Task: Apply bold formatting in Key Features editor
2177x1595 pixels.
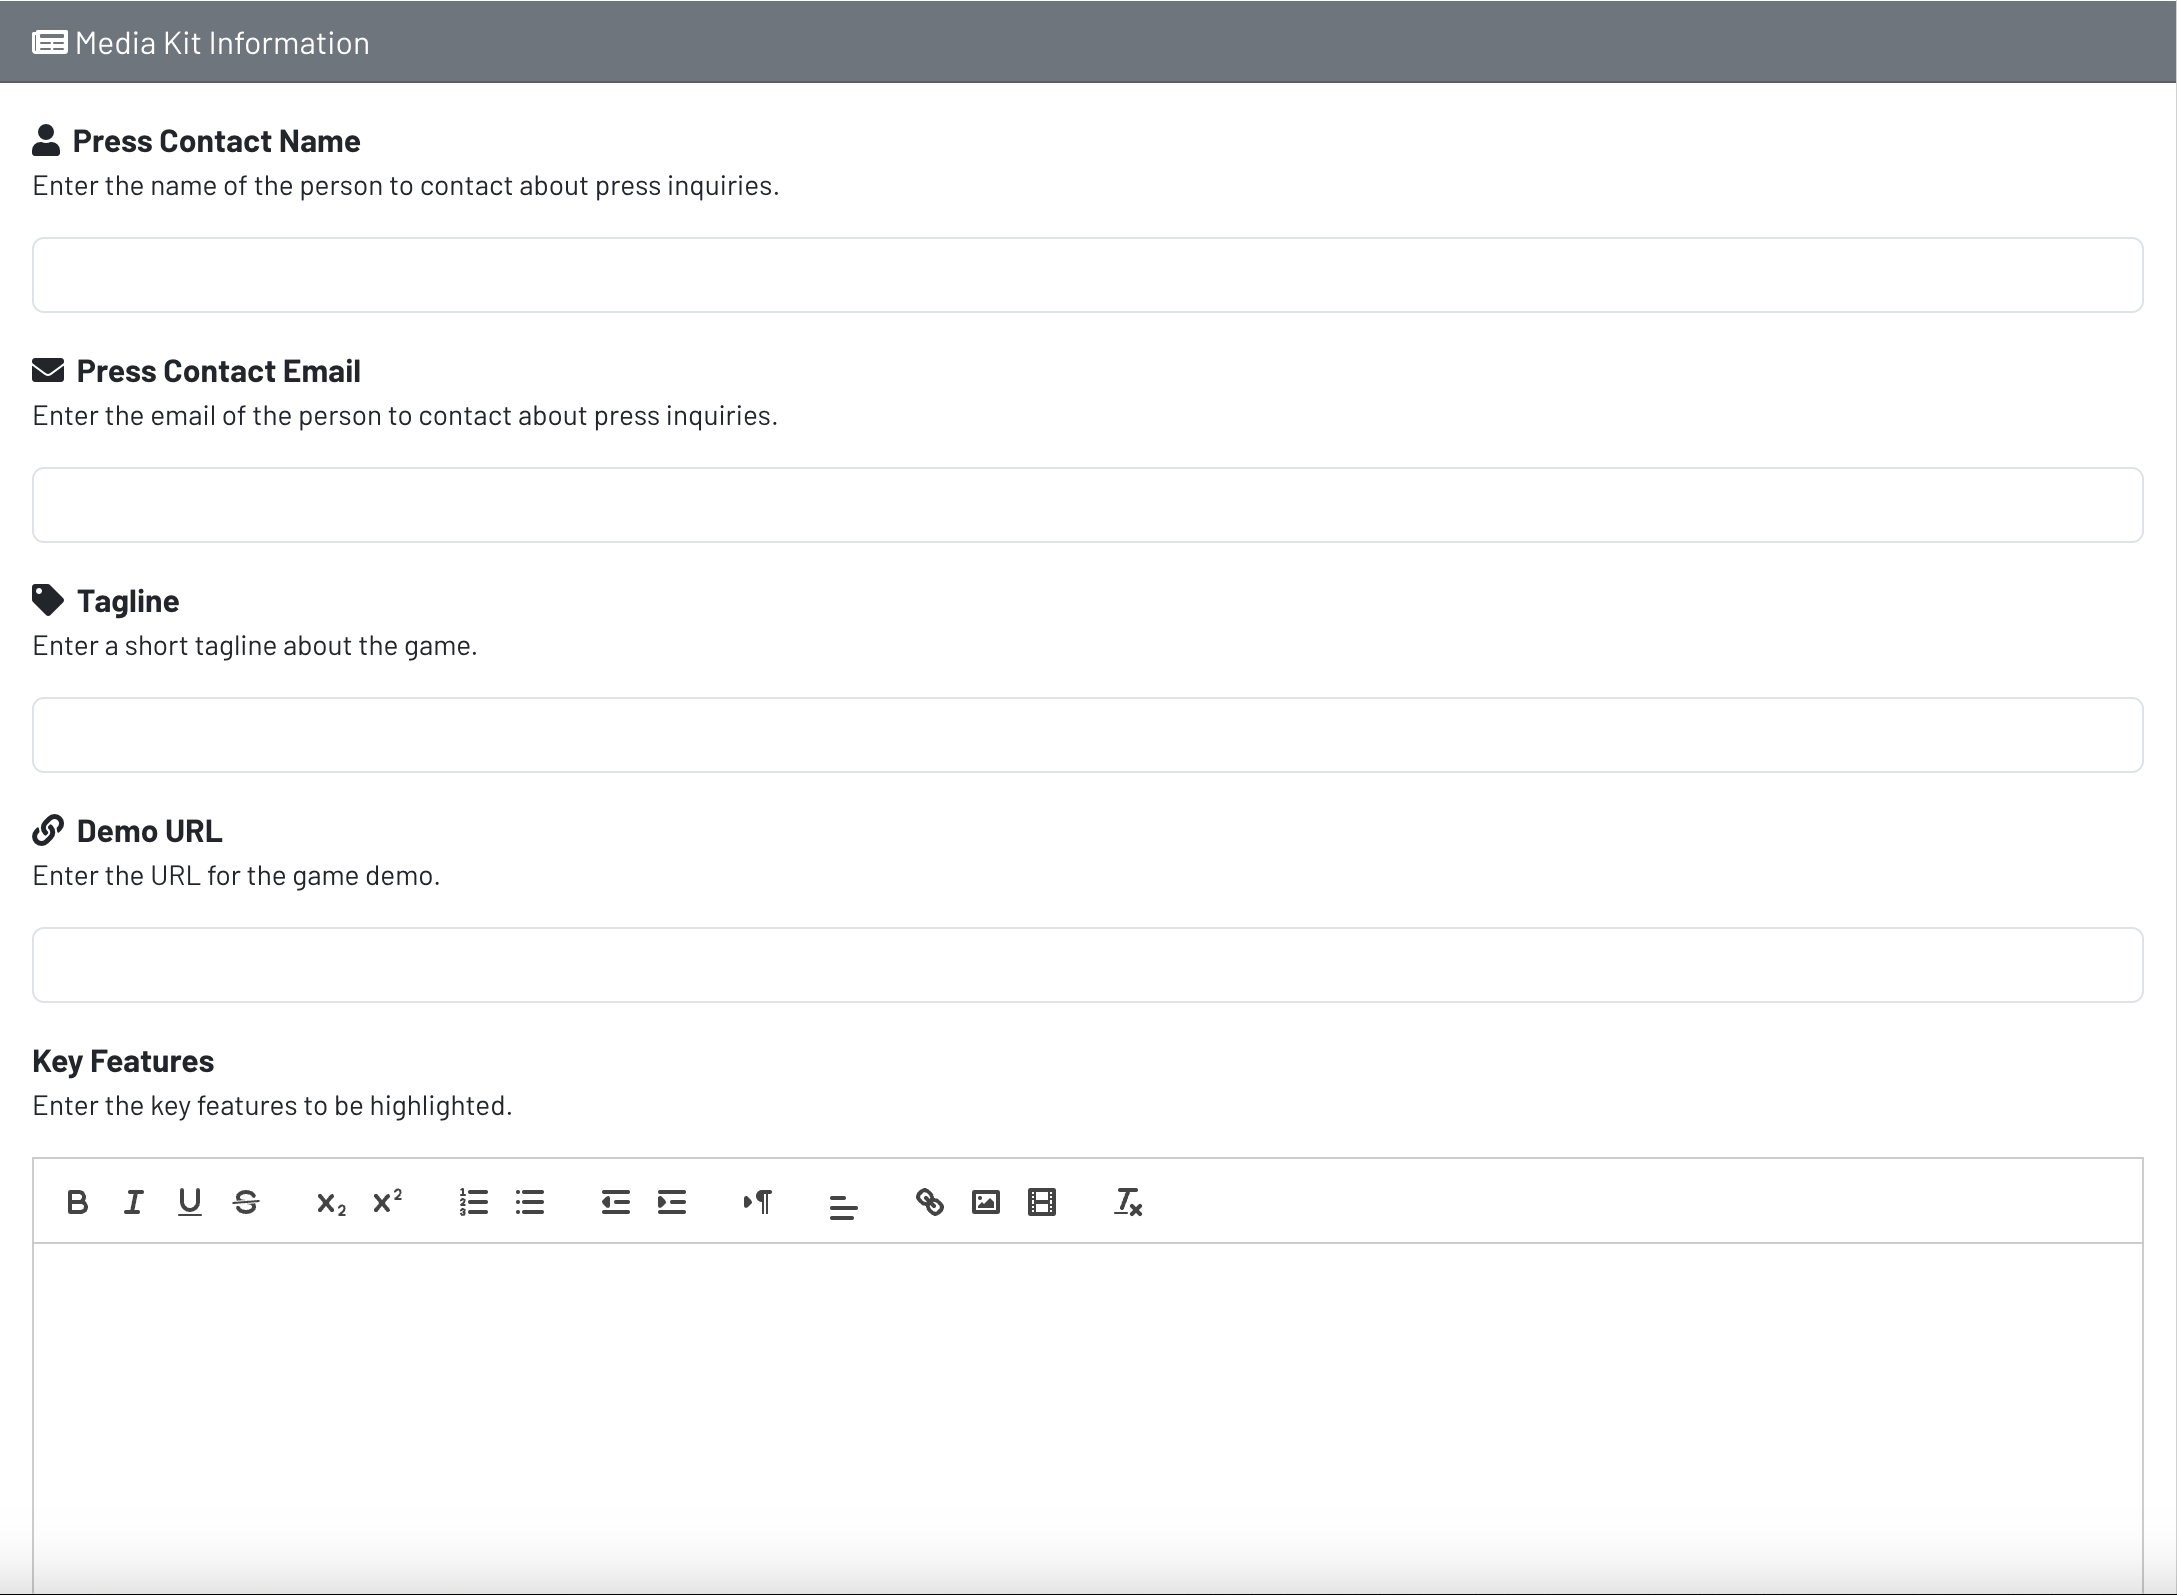Action: [x=77, y=1202]
